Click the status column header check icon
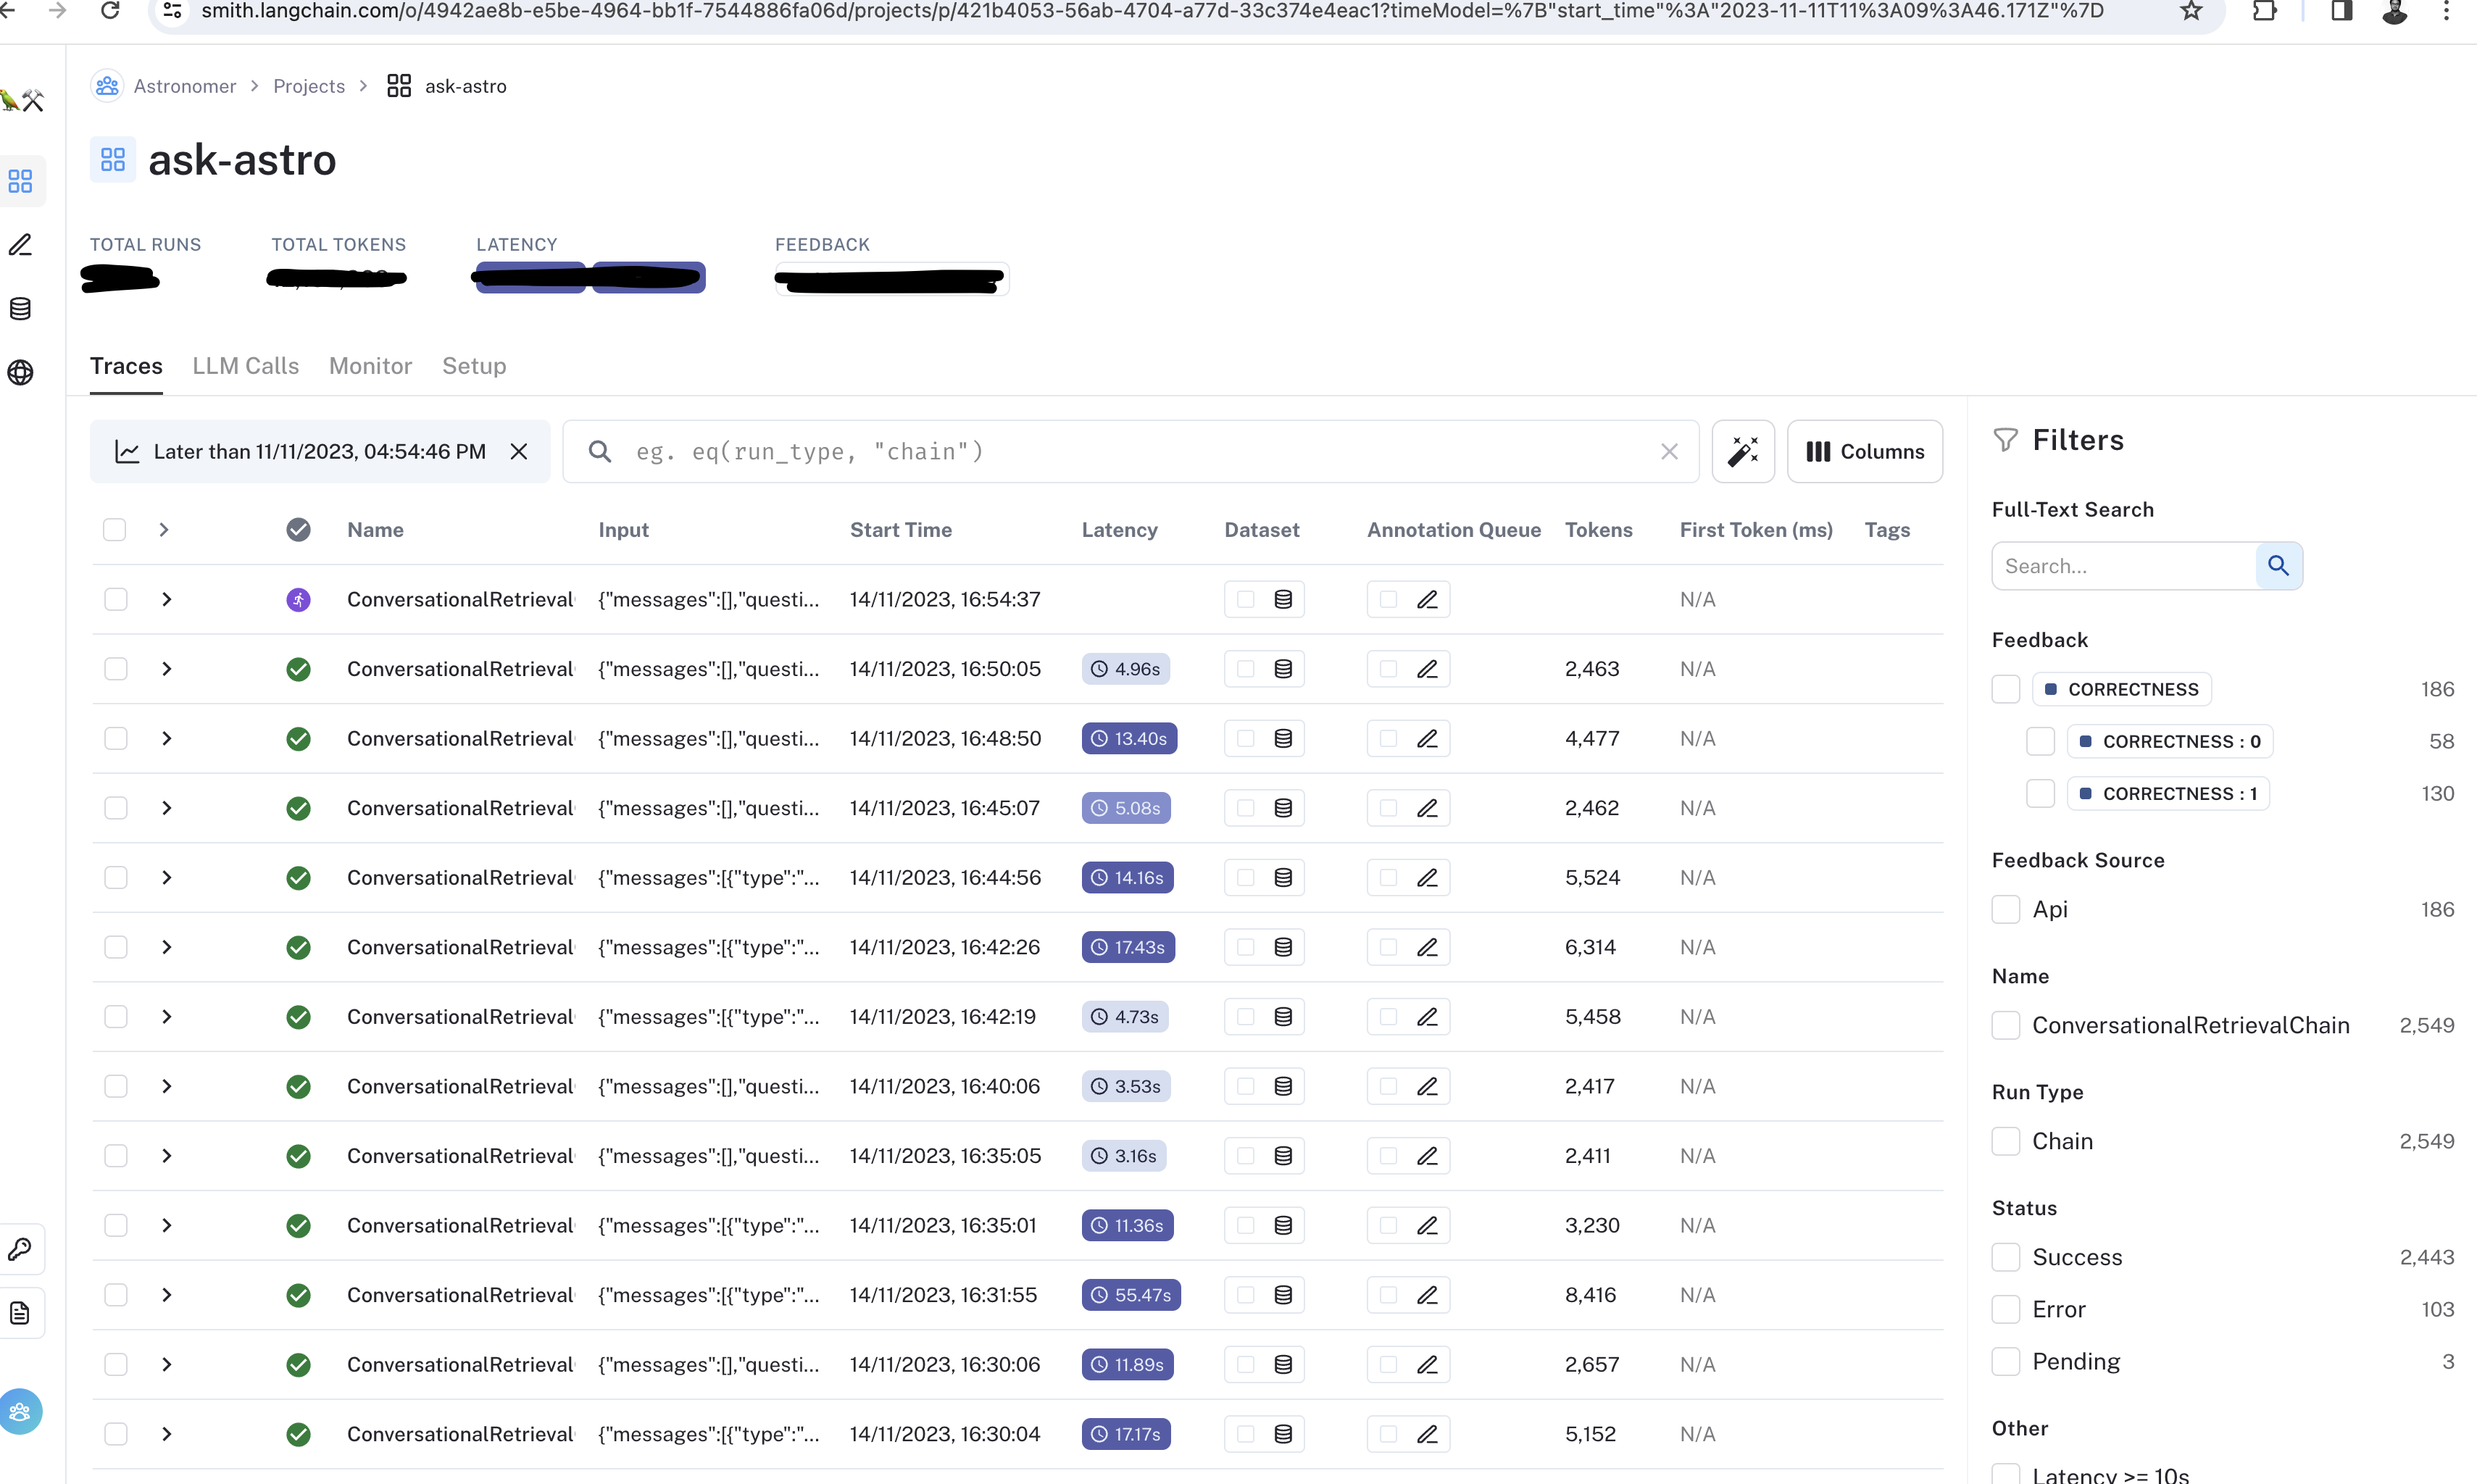 point(298,530)
